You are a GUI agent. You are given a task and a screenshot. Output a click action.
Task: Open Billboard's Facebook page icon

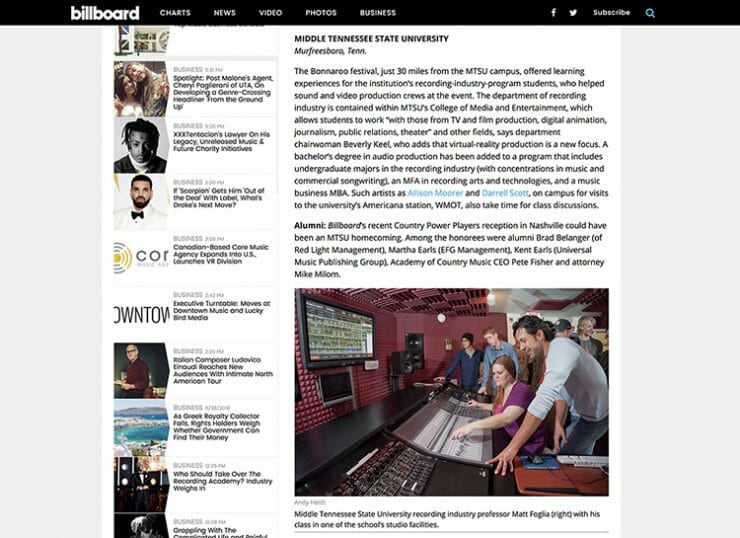click(x=553, y=13)
